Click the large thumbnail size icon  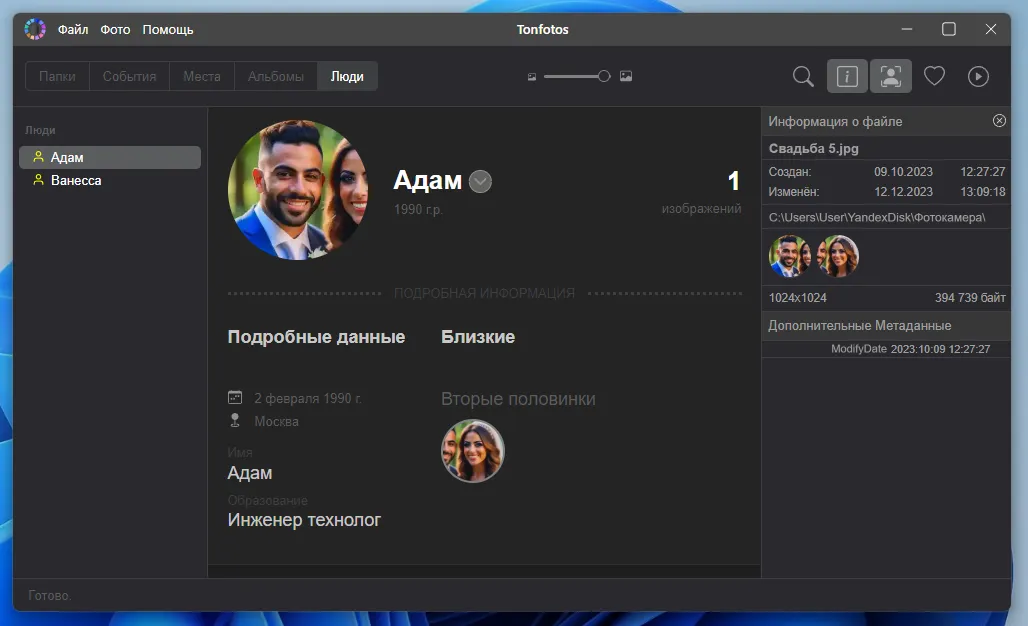tap(625, 75)
